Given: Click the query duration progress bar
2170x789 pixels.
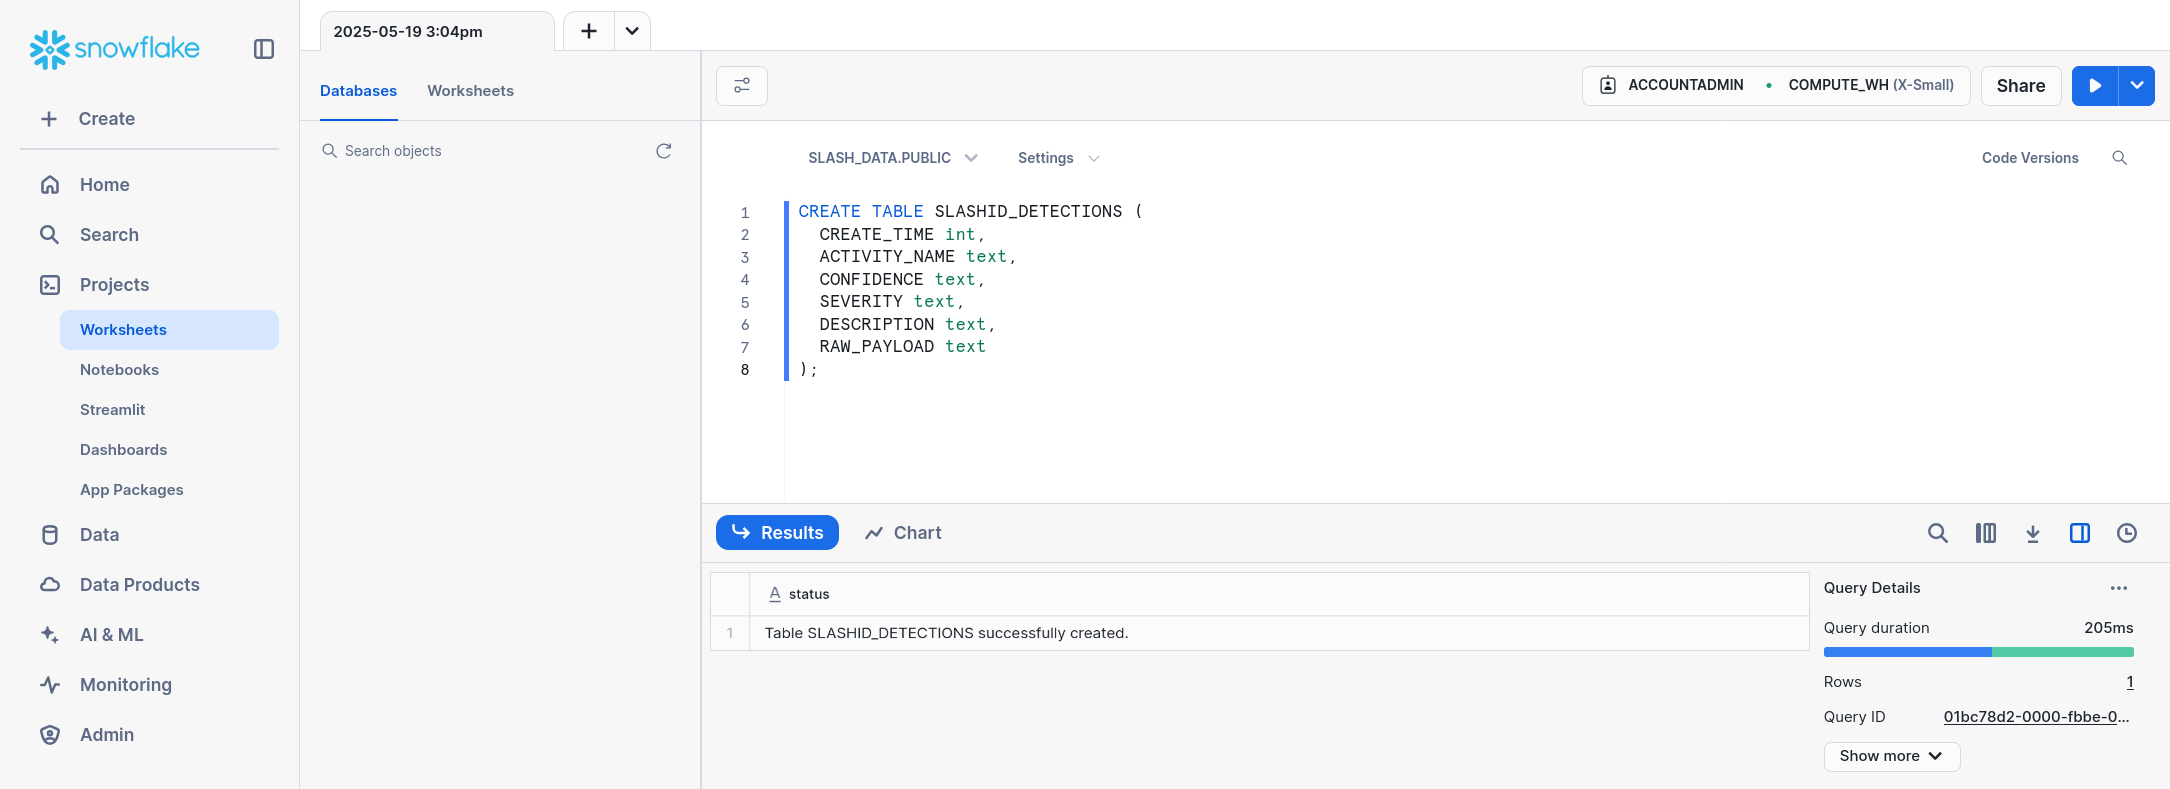Looking at the screenshot, I should click(1978, 652).
